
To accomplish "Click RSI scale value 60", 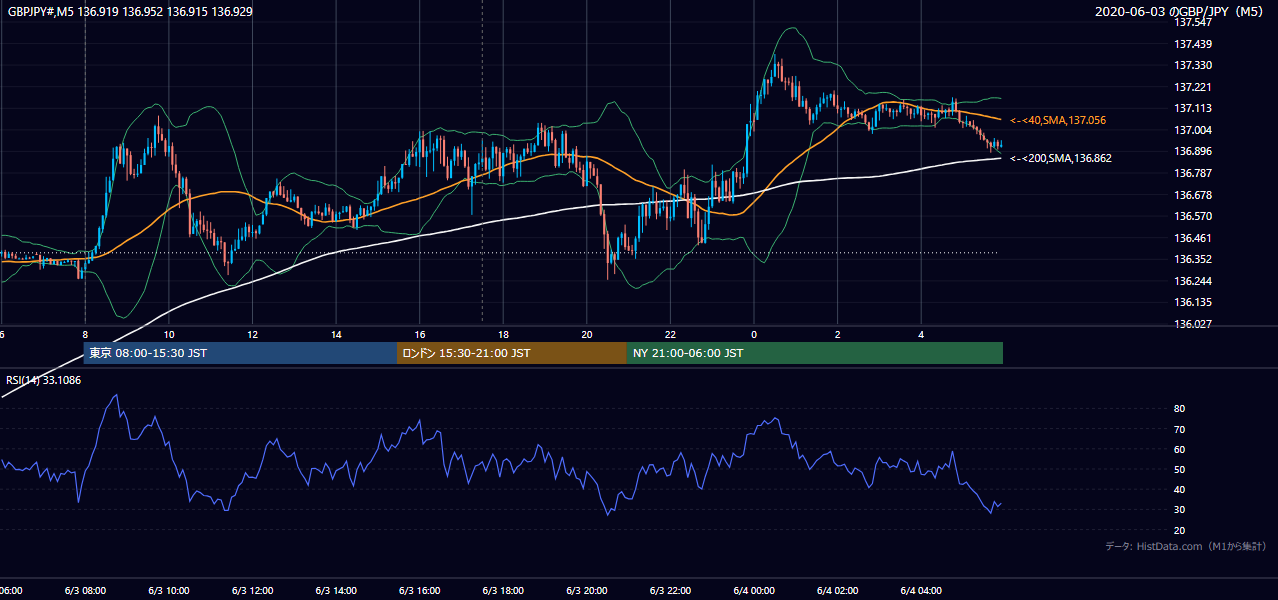I will (x=1179, y=449).
